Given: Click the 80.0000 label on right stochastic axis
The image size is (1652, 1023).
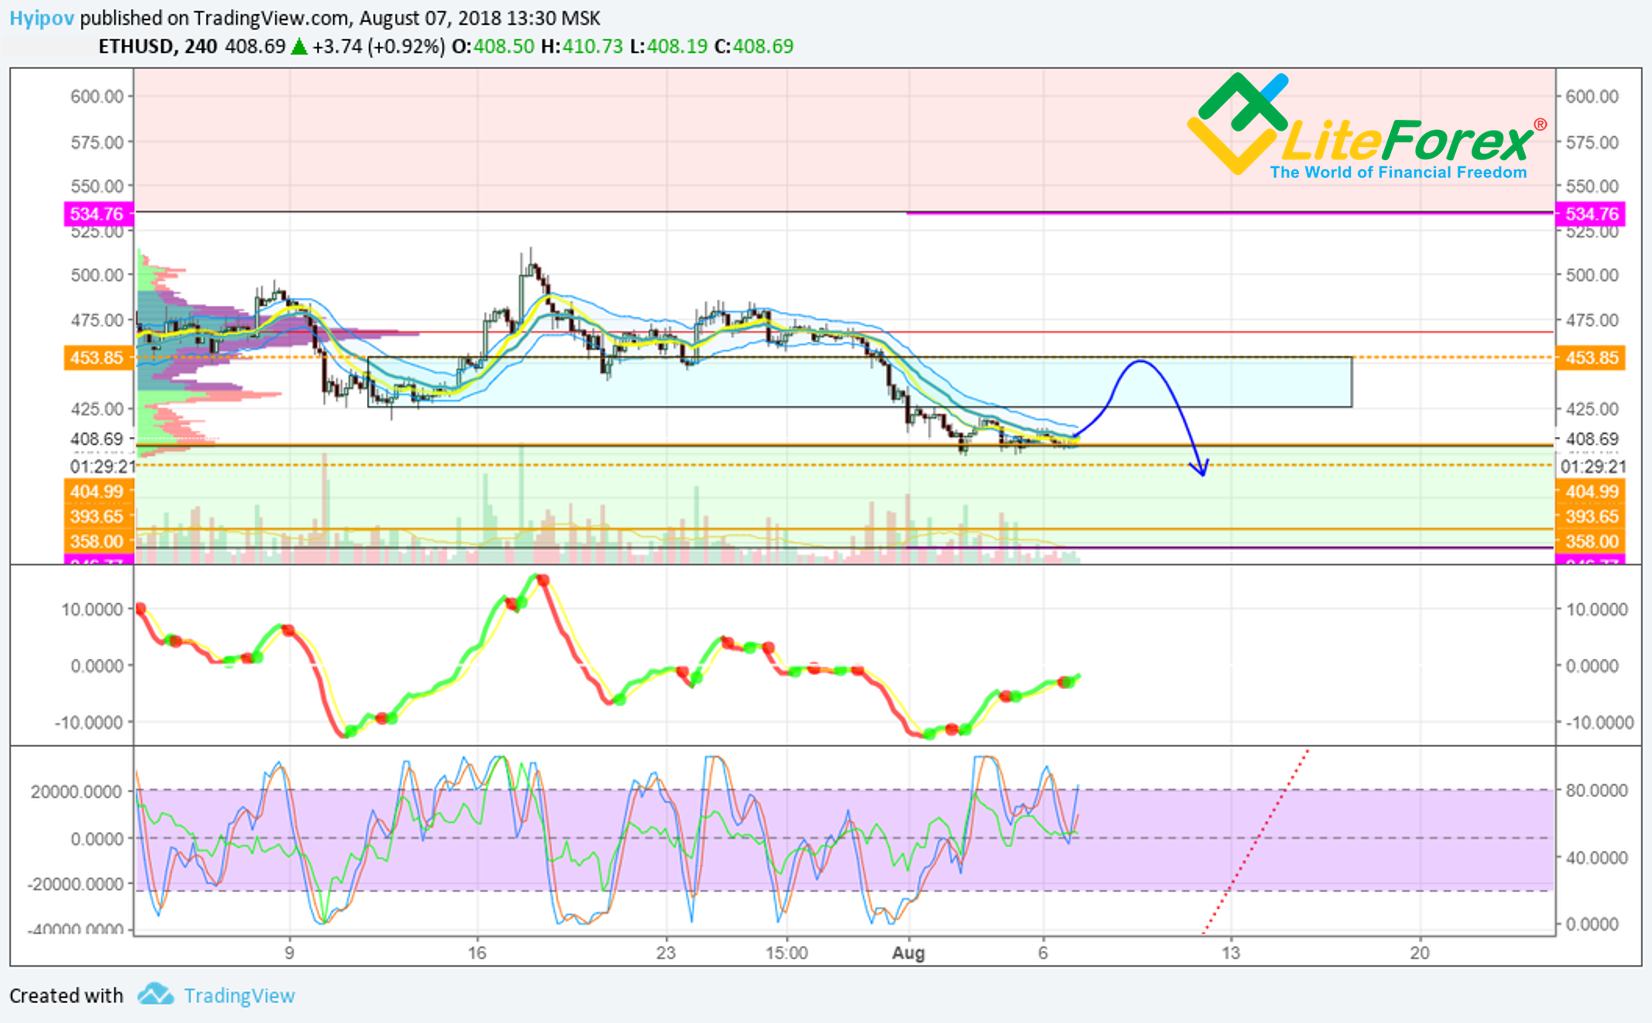Looking at the screenshot, I should [1597, 790].
